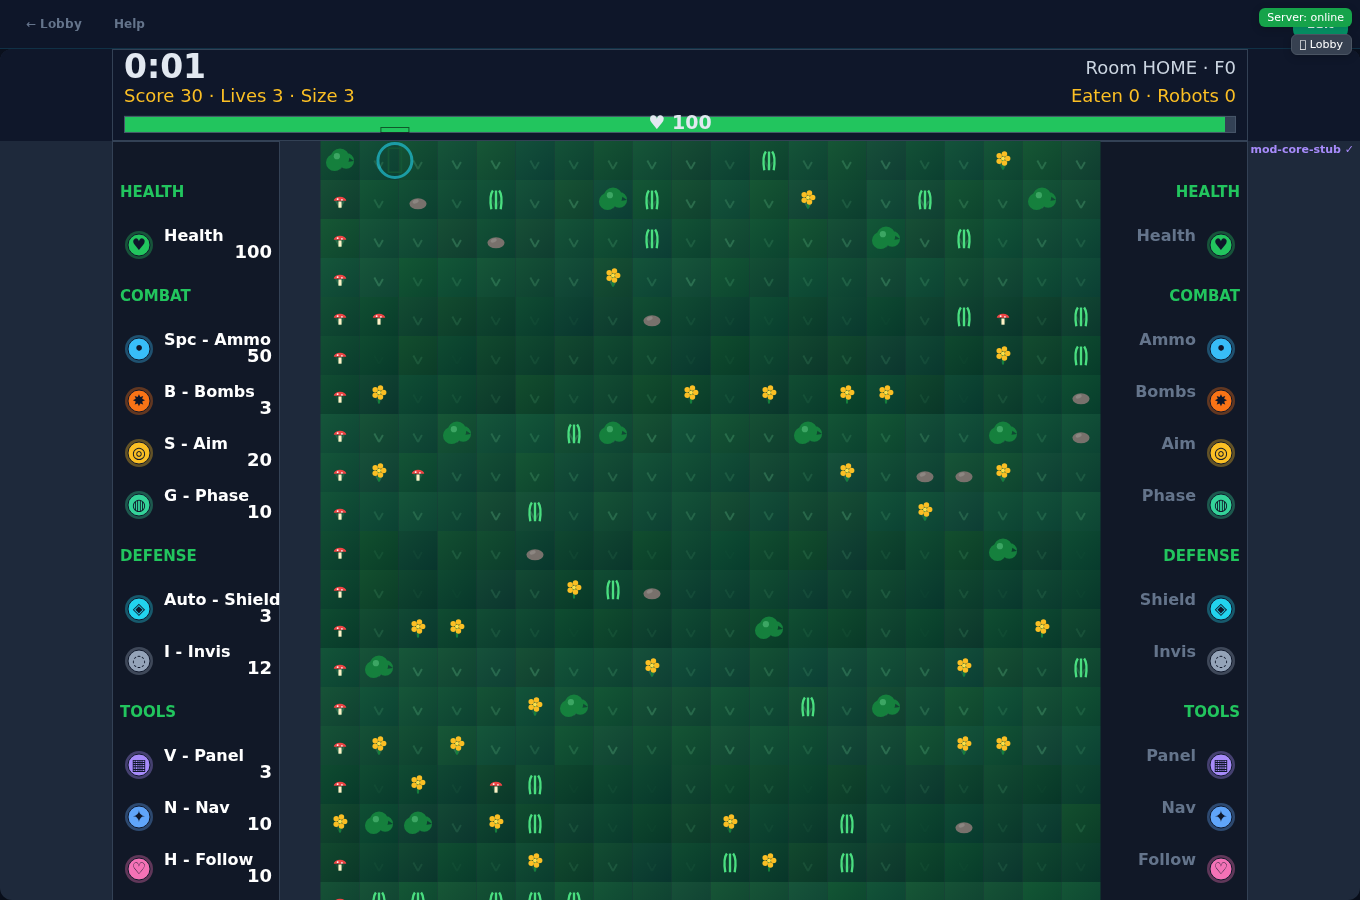This screenshot has height=900, width=1360.
Task: Click the aim count "20"
Action: coord(259,460)
